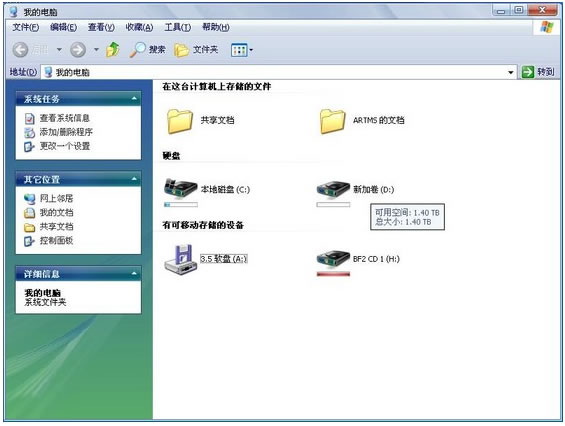Select the Local Disk (C:) drive icon
565x426 pixels.
(181, 188)
